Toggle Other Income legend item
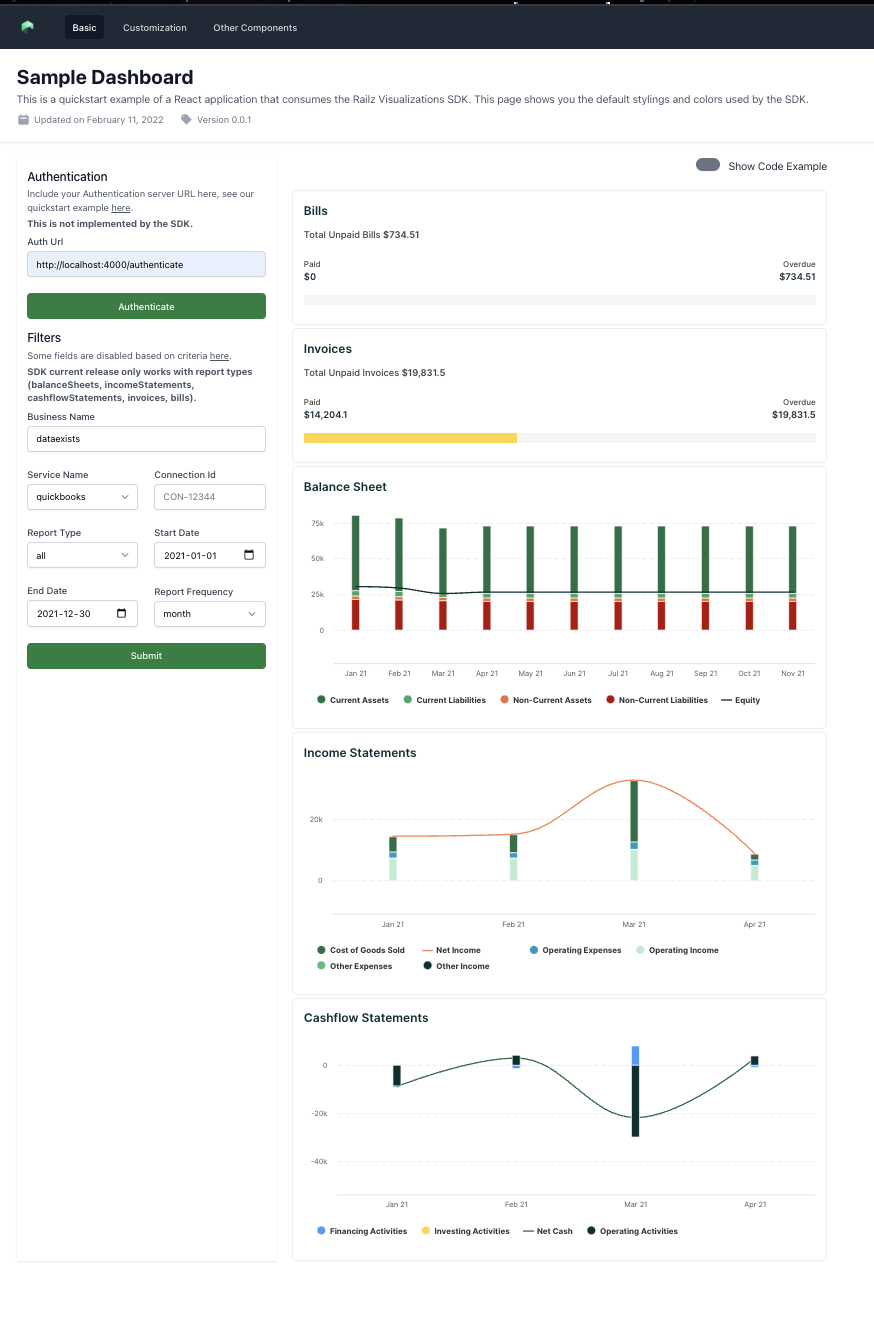The image size is (874, 1318). point(456,966)
